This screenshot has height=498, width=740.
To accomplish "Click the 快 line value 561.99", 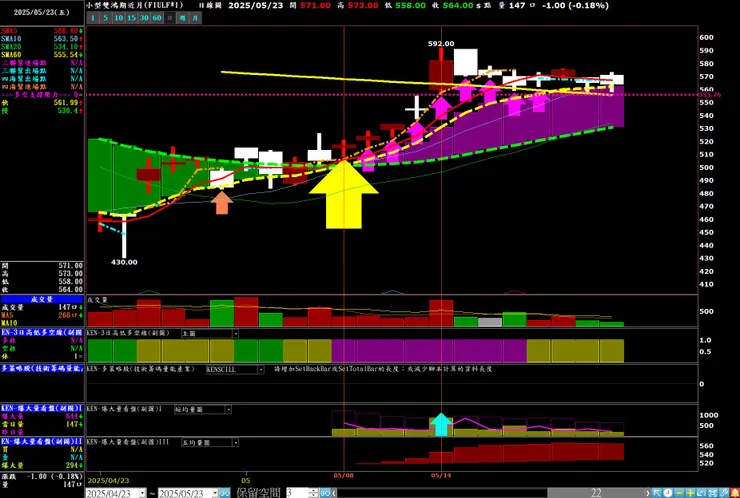I will pos(66,102).
